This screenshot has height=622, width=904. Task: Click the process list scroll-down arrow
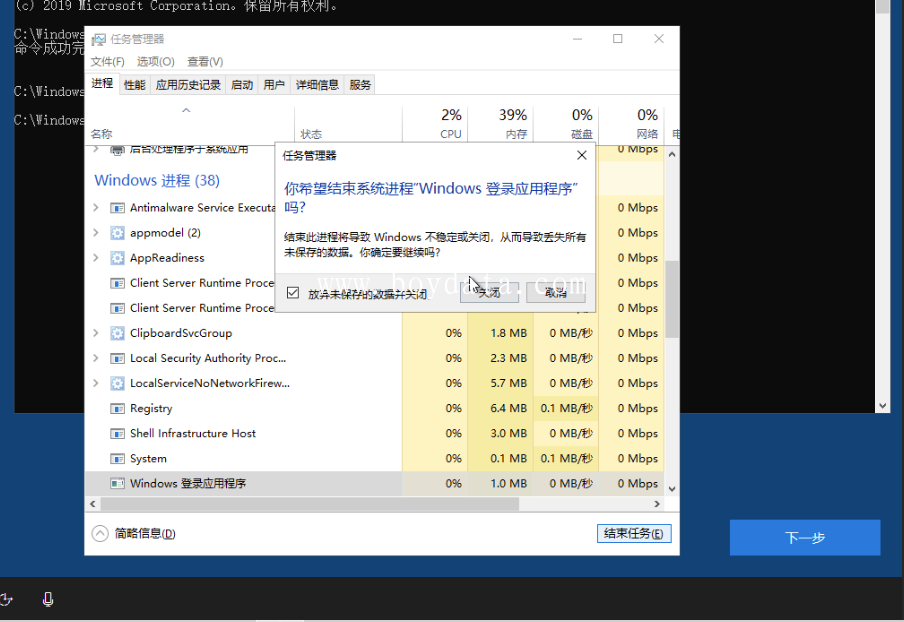(672, 489)
